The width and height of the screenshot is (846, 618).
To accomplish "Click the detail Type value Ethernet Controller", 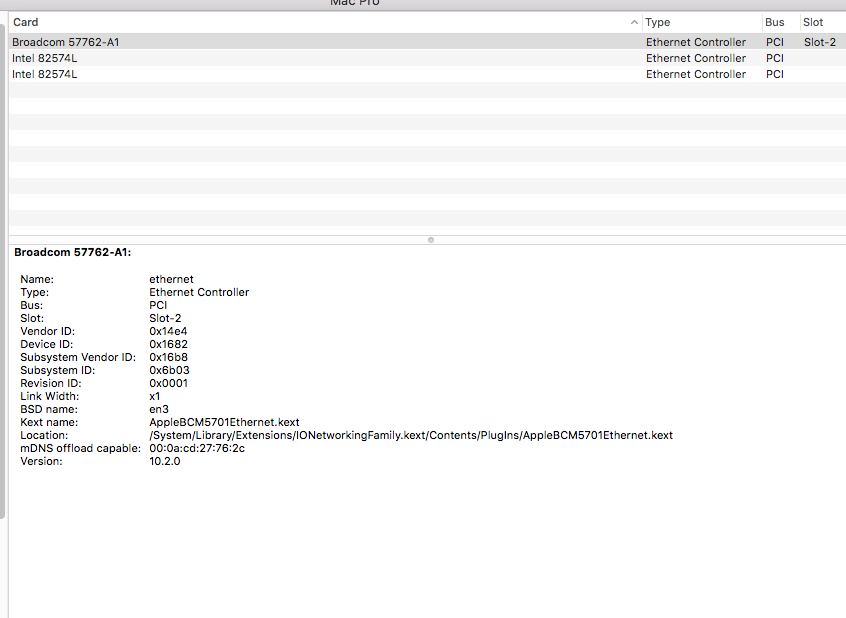I will point(199,292).
